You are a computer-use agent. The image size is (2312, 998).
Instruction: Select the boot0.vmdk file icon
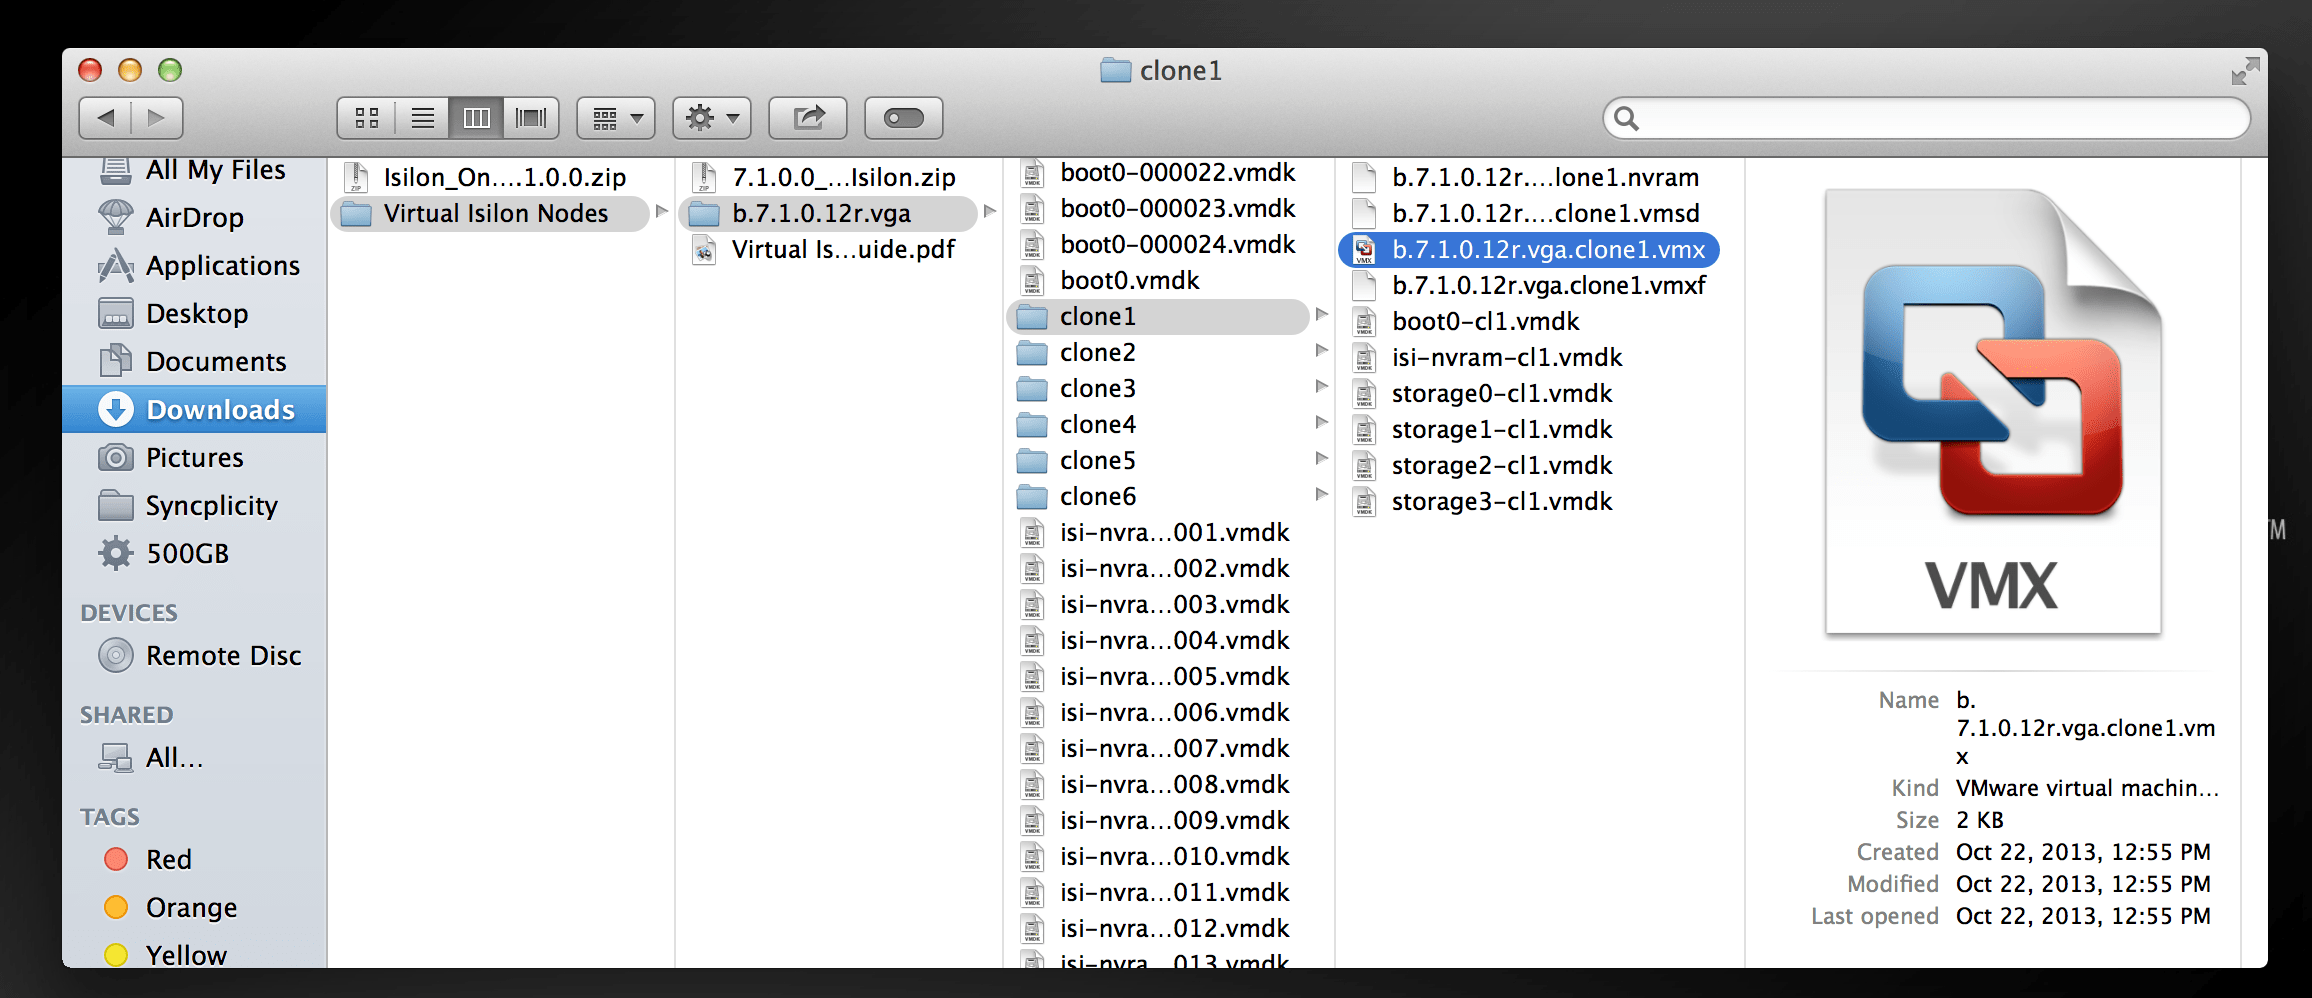click(1032, 281)
